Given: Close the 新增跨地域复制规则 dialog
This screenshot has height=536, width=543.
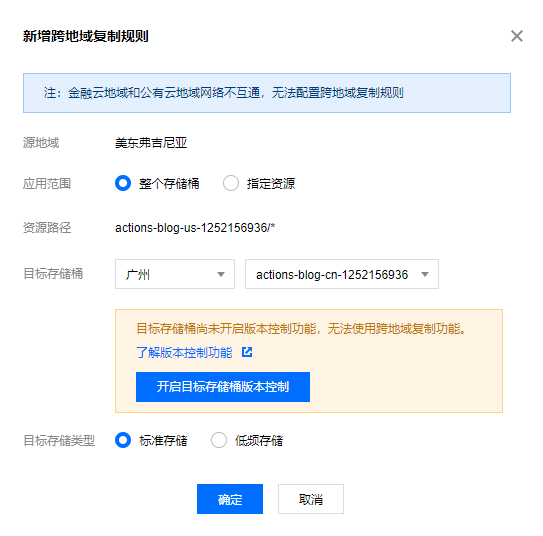Looking at the screenshot, I should pos(516,36).
